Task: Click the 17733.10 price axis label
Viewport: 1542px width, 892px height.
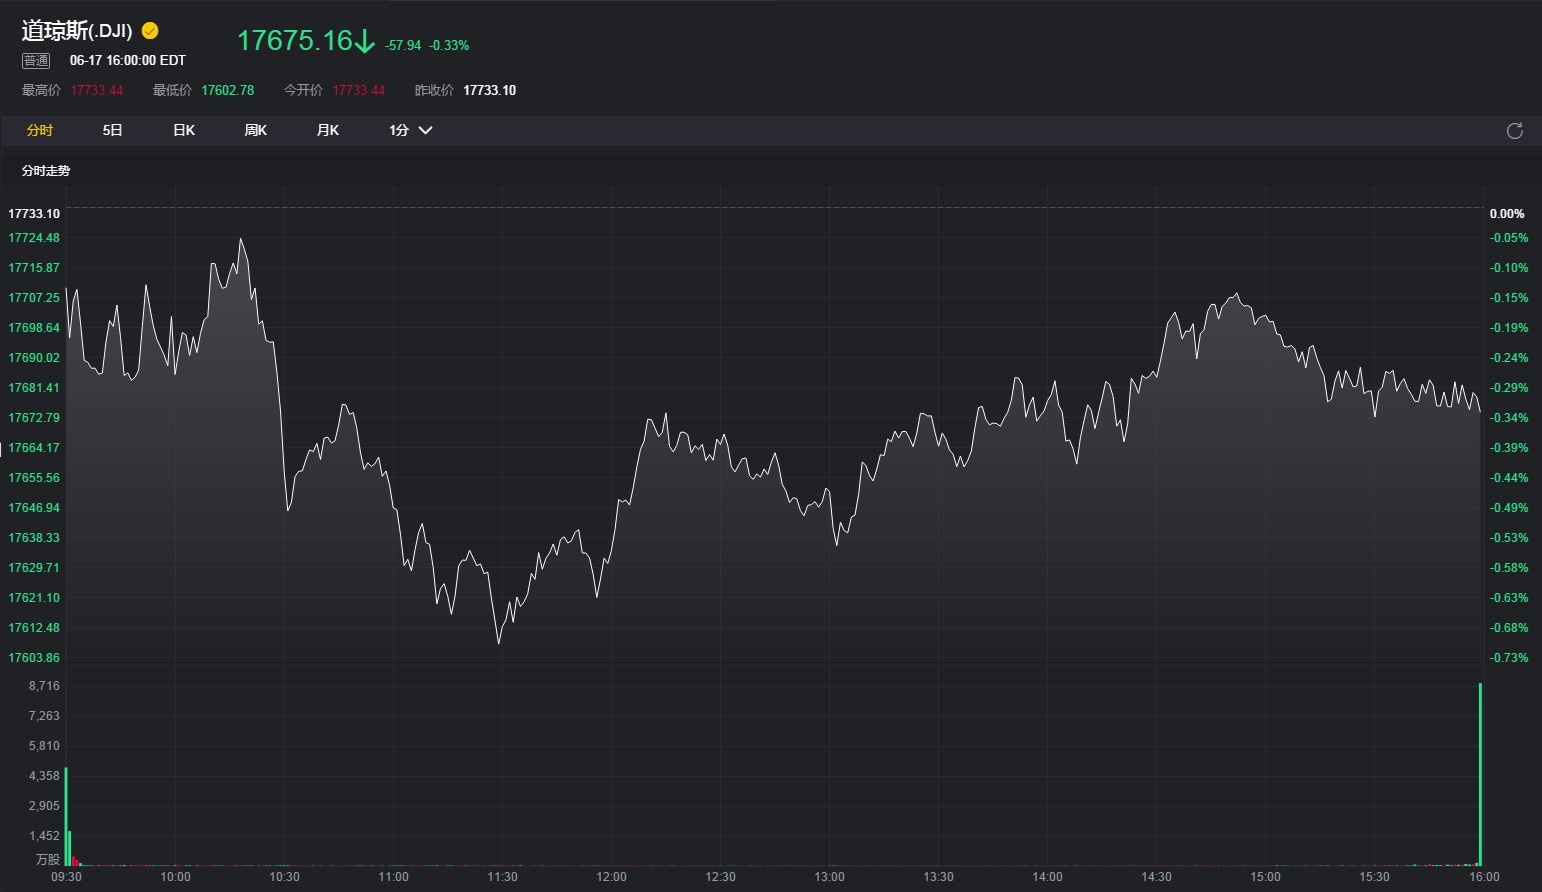Action: (34, 214)
